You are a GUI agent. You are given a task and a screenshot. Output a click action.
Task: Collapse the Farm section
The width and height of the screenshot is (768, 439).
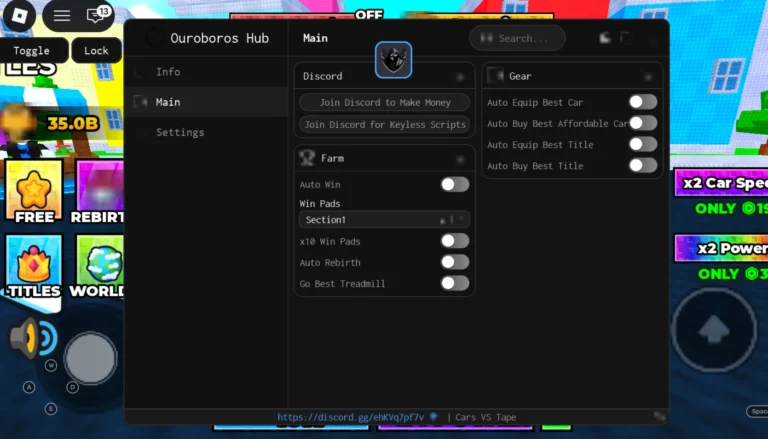(x=460, y=159)
